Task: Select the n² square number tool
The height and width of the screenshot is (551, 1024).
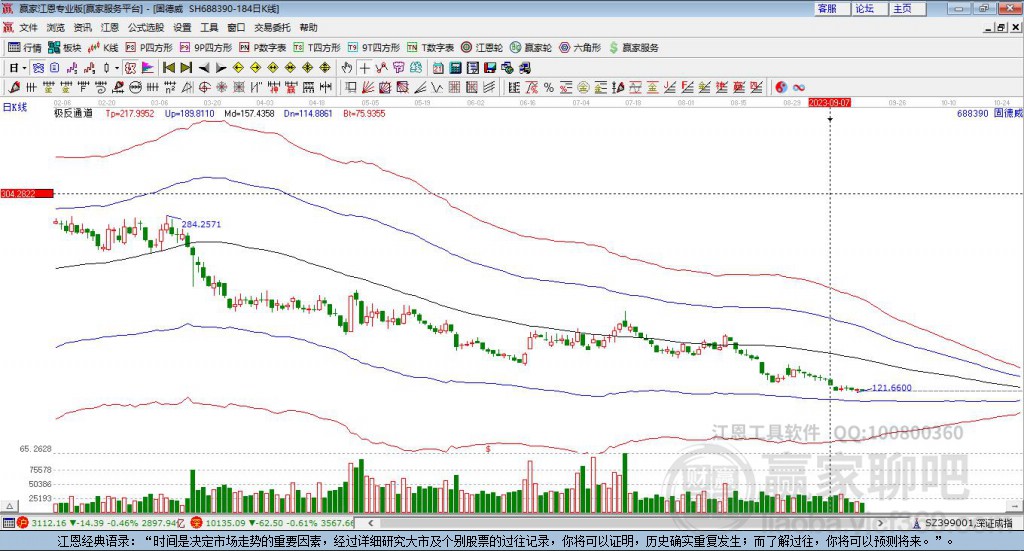Action: 170,87
